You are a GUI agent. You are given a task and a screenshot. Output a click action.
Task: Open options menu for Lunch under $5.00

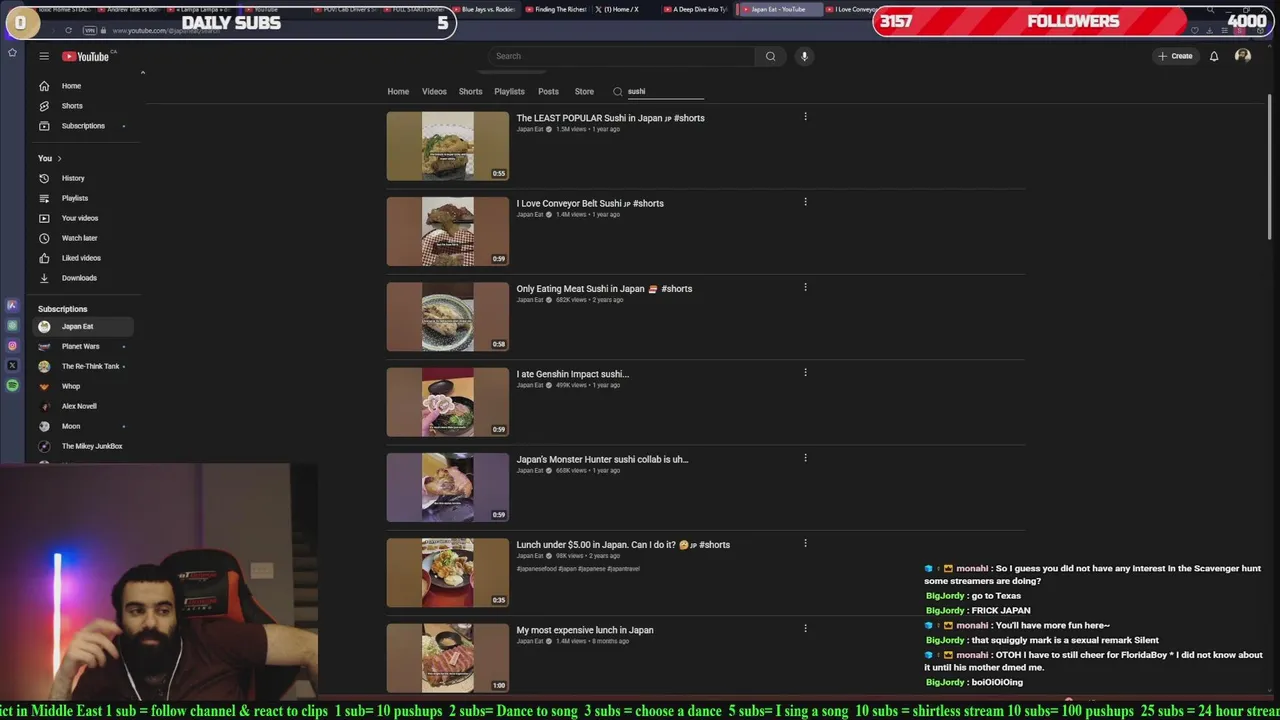click(805, 544)
